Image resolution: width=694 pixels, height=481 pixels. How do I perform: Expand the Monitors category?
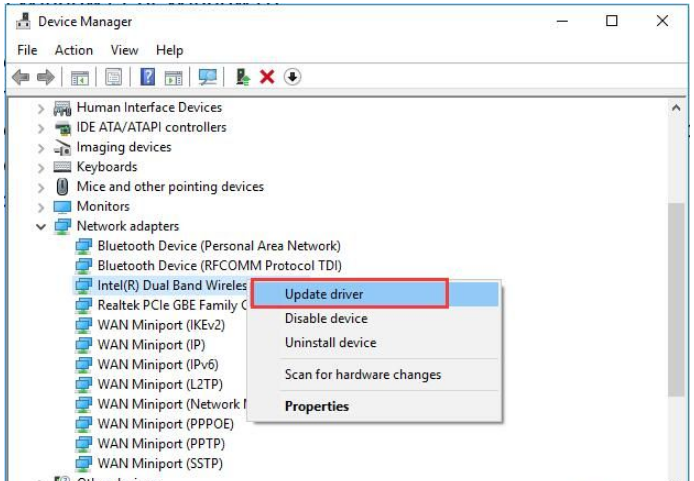pos(41,207)
